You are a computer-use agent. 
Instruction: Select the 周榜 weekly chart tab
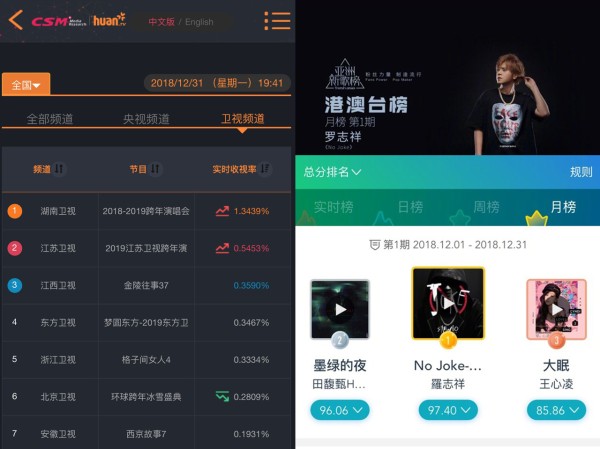[x=486, y=207]
